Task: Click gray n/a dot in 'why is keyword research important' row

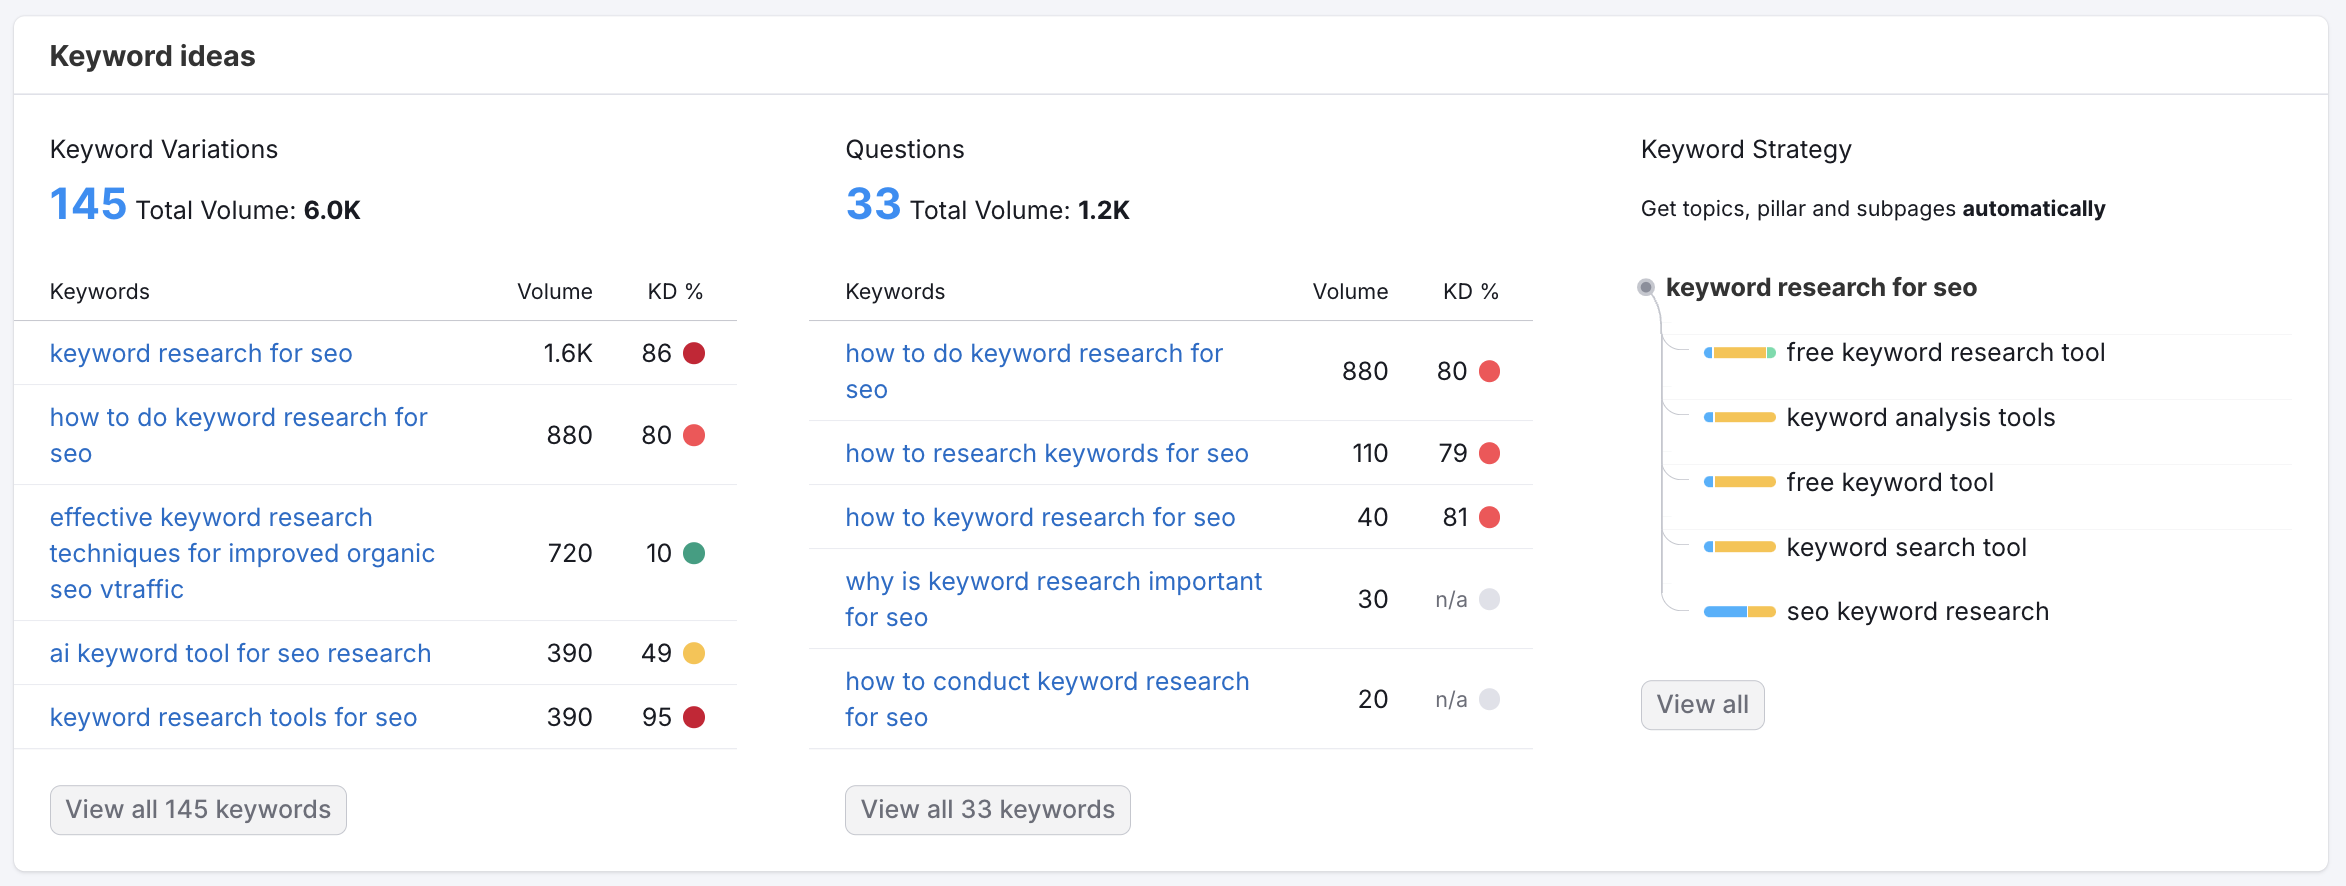Action: click(1489, 599)
